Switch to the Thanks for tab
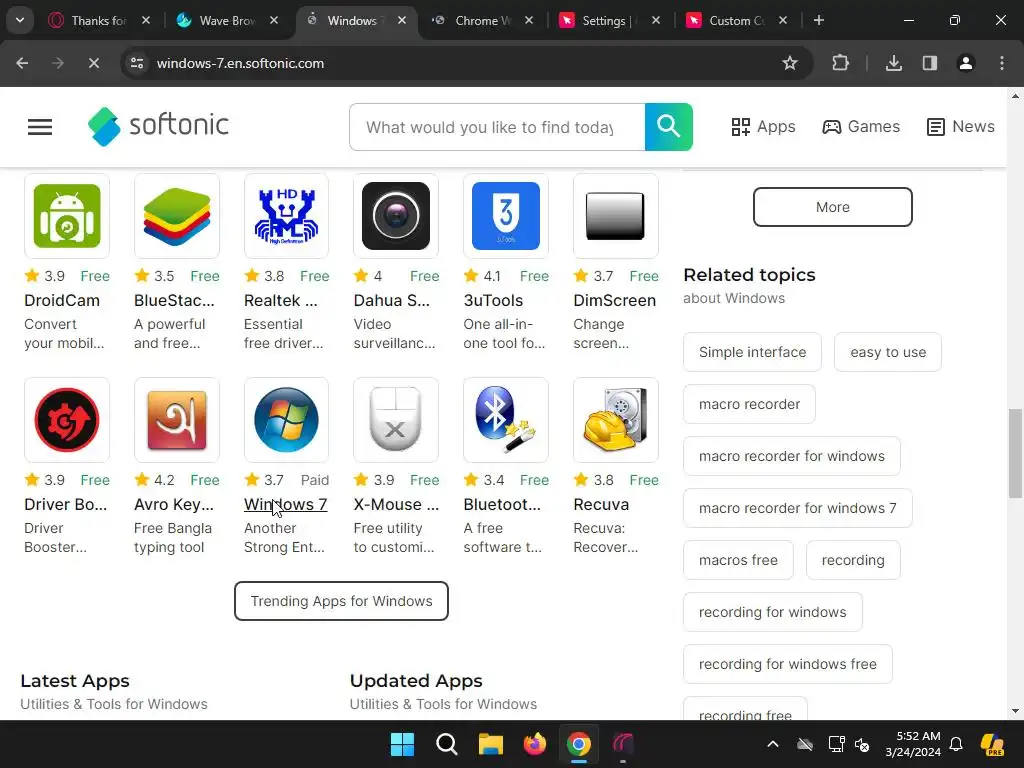This screenshot has width=1024, height=768. click(99, 20)
